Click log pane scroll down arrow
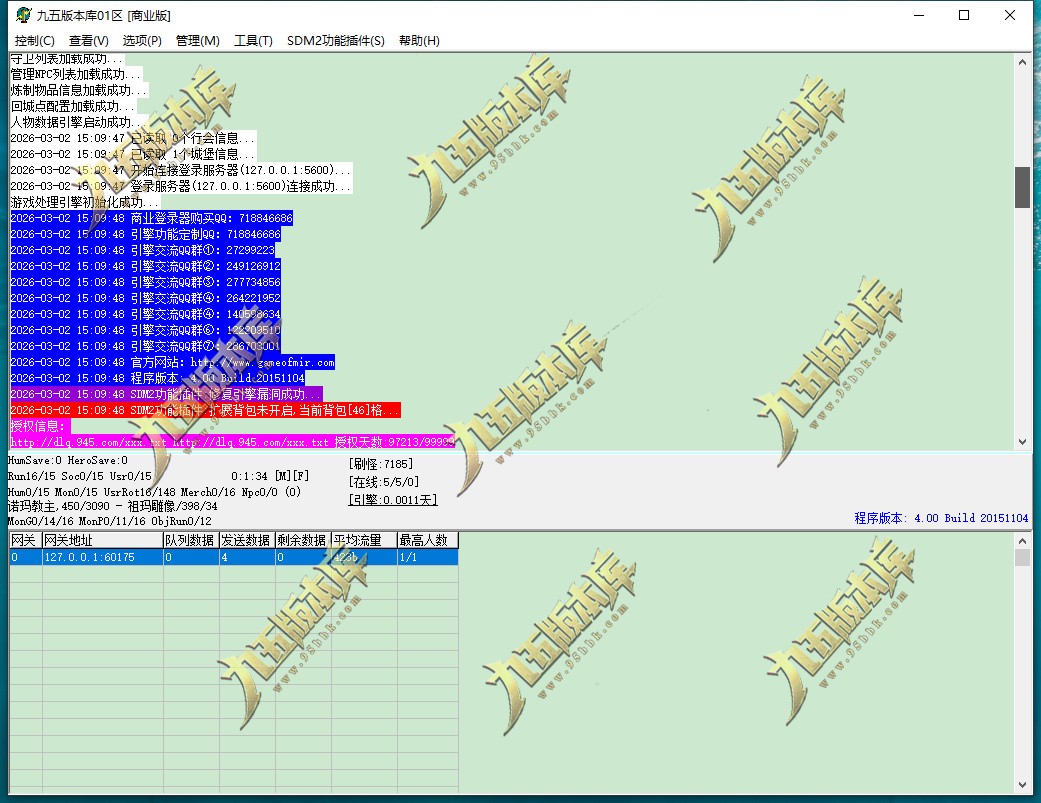This screenshot has height=803, width=1041. tap(1022, 441)
